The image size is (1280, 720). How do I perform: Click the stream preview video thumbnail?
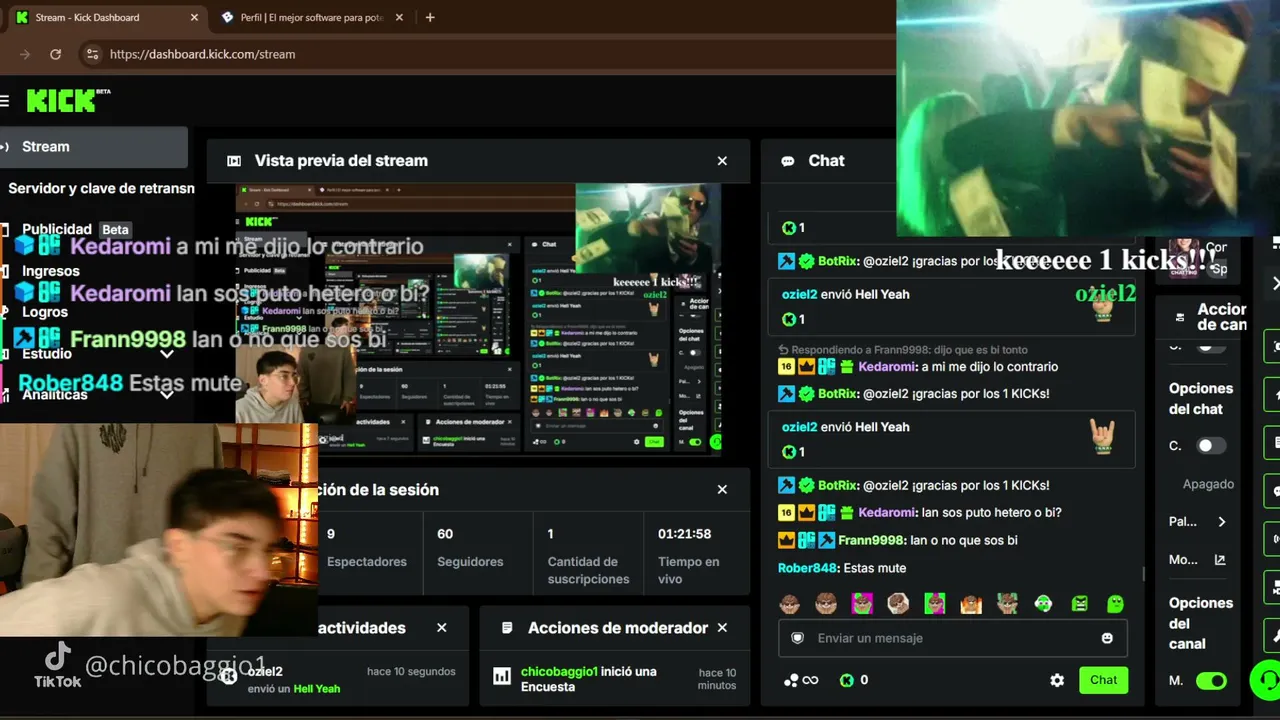478,319
